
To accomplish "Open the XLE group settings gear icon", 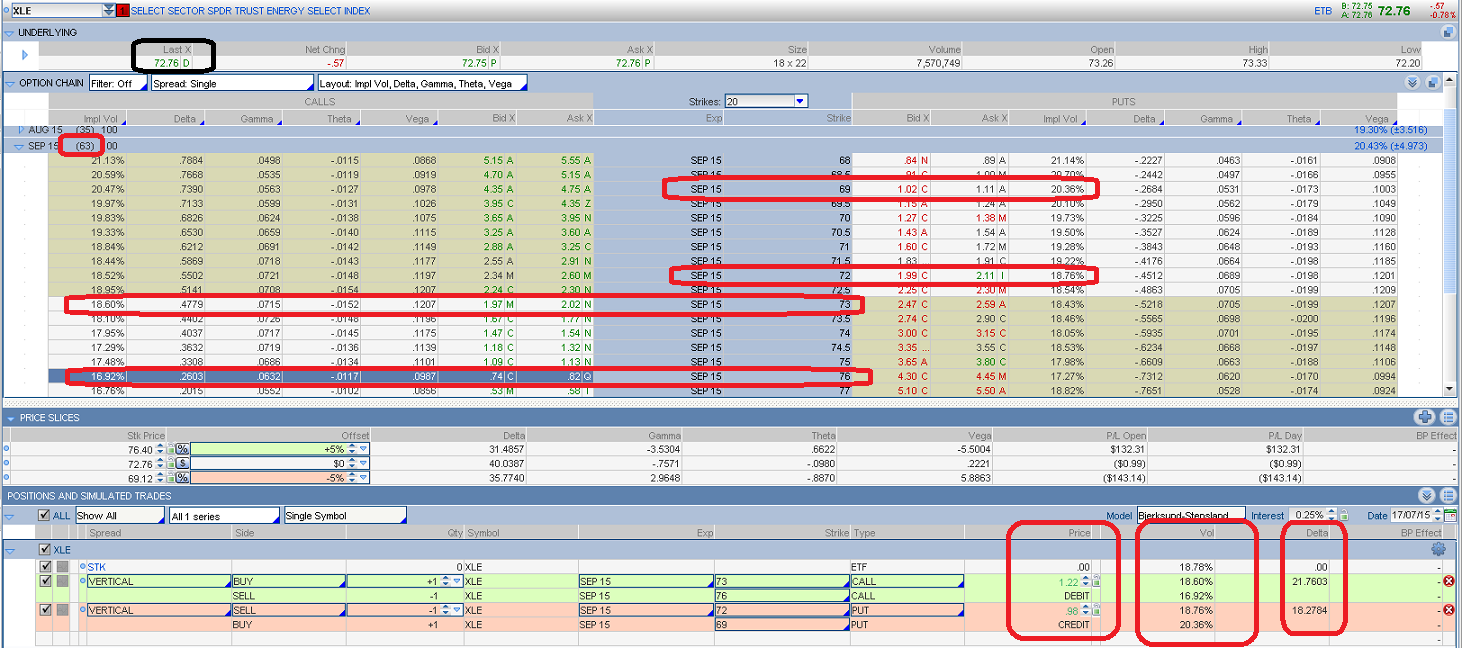I will [x=1438, y=549].
